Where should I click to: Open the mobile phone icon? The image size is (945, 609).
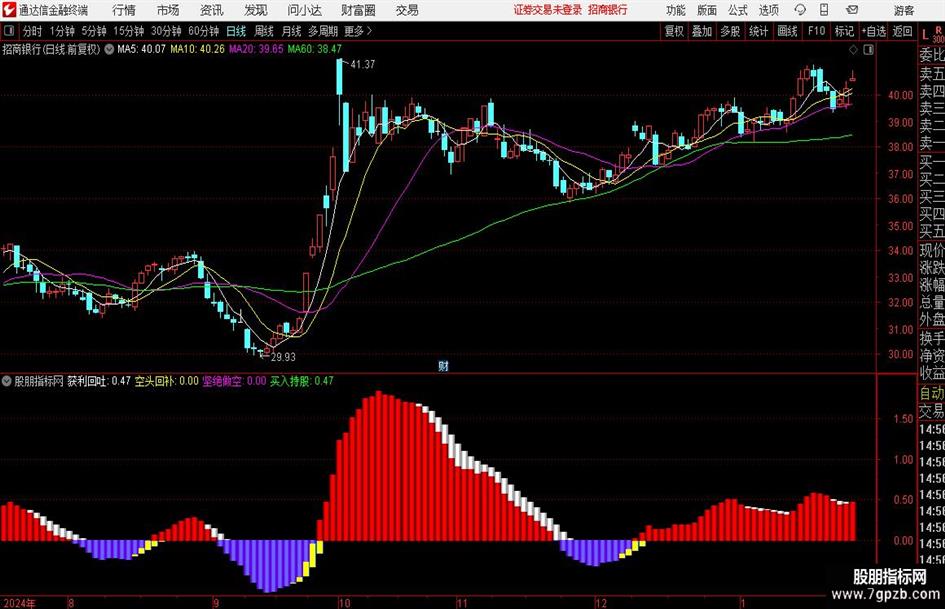coord(824,10)
